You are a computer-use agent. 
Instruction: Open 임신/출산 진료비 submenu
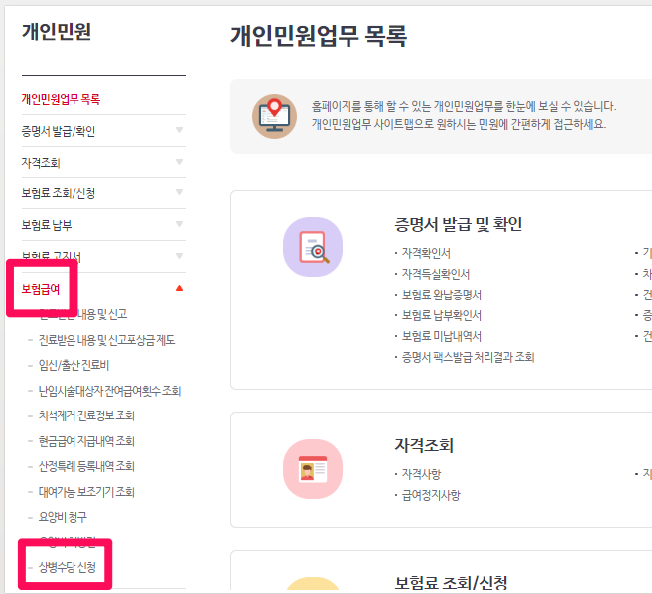[74, 365]
